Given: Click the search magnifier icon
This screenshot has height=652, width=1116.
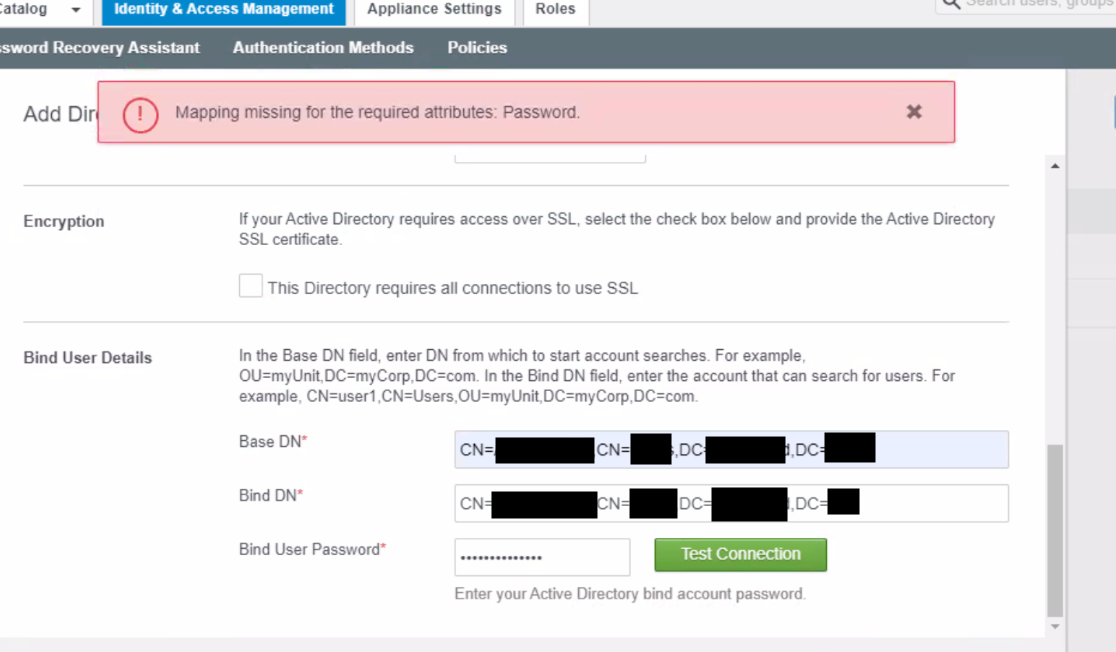Looking at the screenshot, I should tap(951, 4).
